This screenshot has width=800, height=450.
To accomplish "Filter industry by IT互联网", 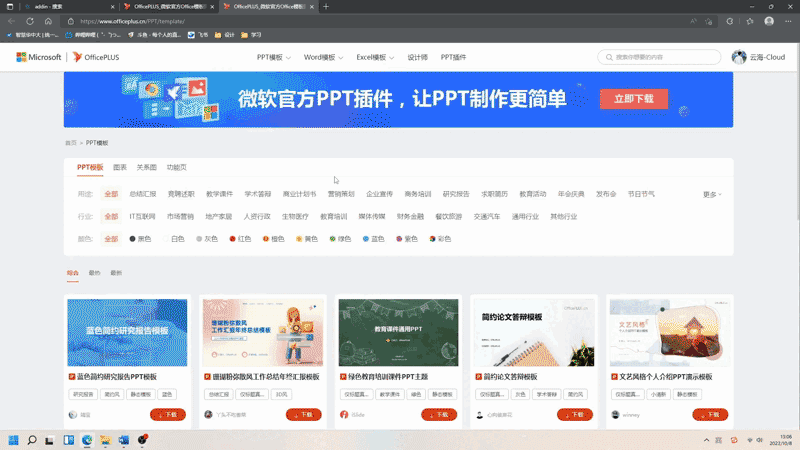I will tap(142, 216).
